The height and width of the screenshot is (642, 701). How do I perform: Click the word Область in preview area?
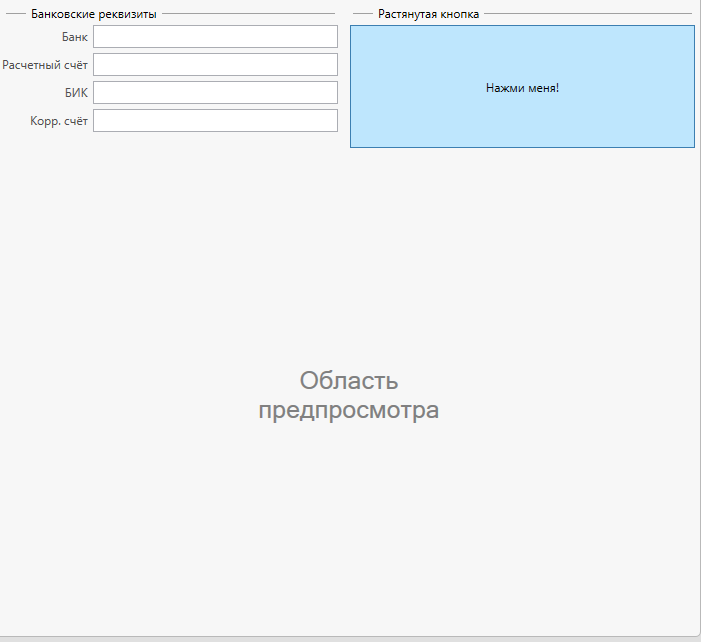coord(349,381)
